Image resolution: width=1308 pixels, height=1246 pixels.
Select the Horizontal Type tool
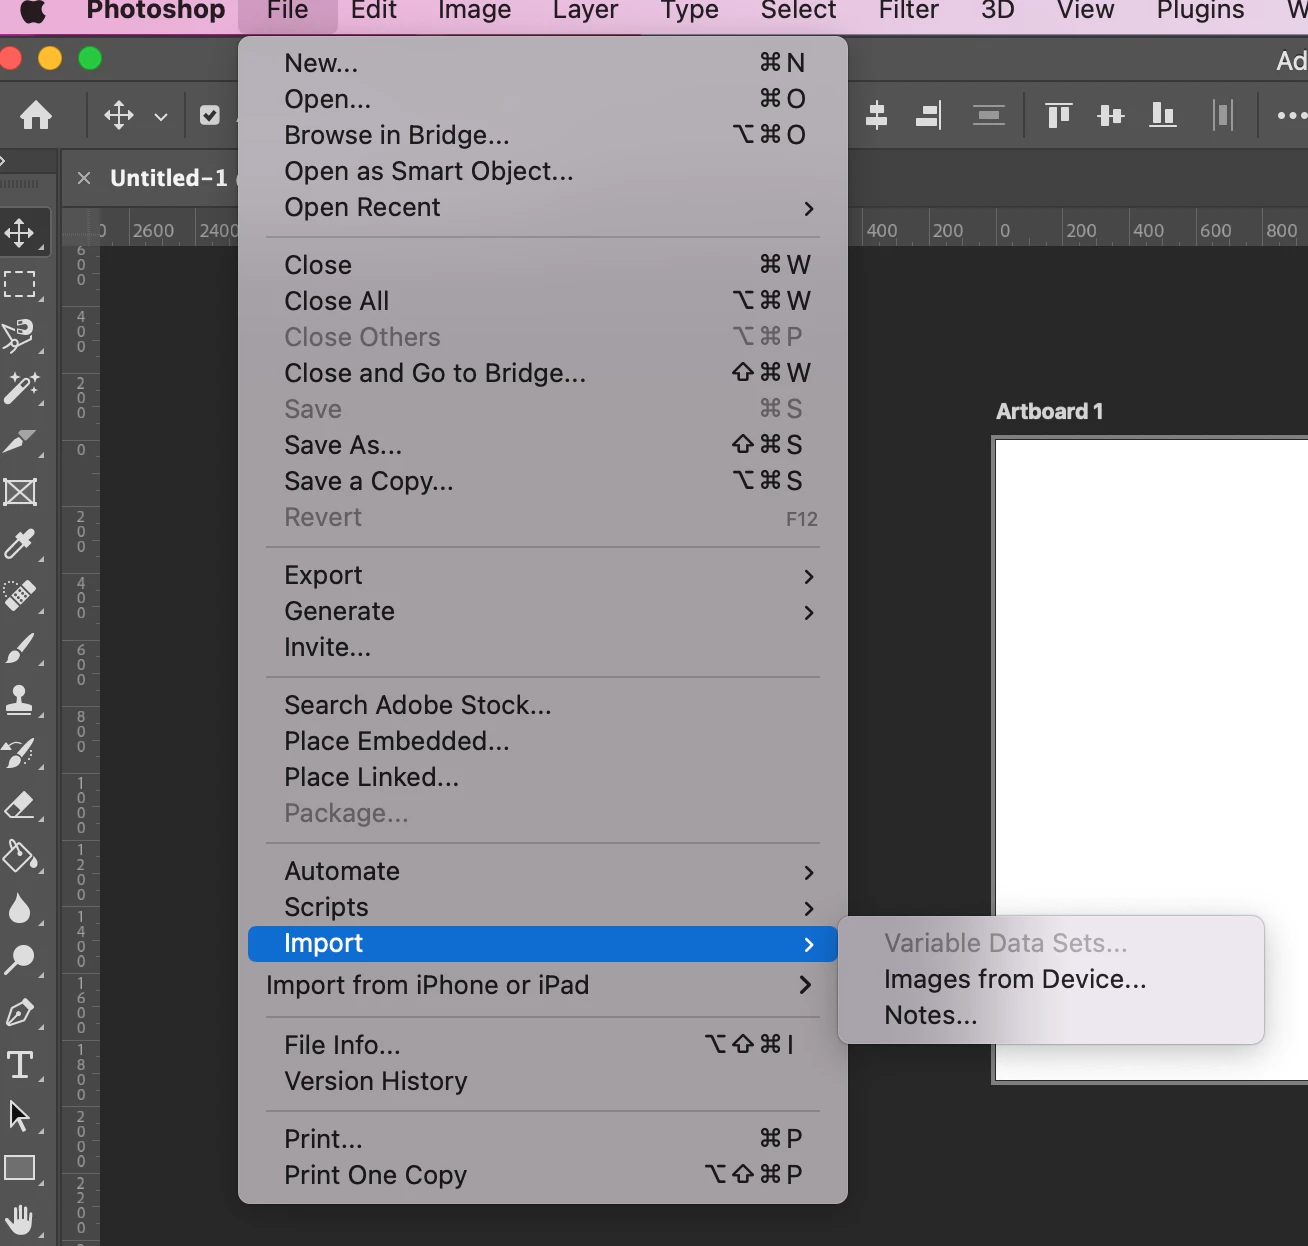(20, 1065)
